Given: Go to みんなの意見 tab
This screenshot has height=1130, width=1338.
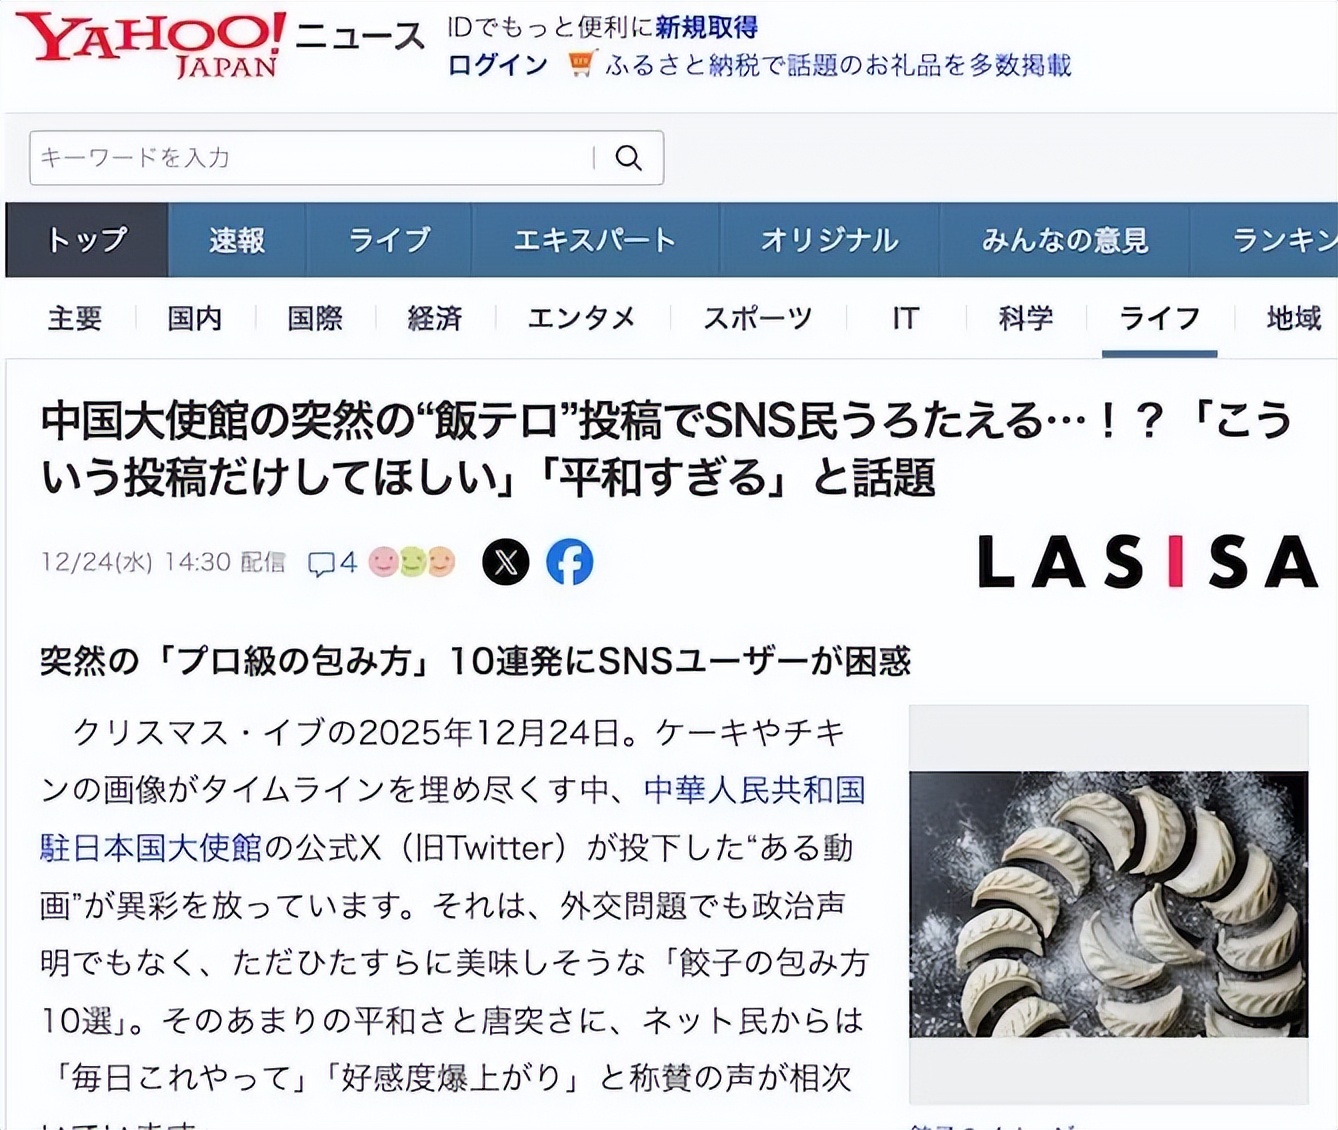Looking at the screenshot, I should coord(1065,240).
